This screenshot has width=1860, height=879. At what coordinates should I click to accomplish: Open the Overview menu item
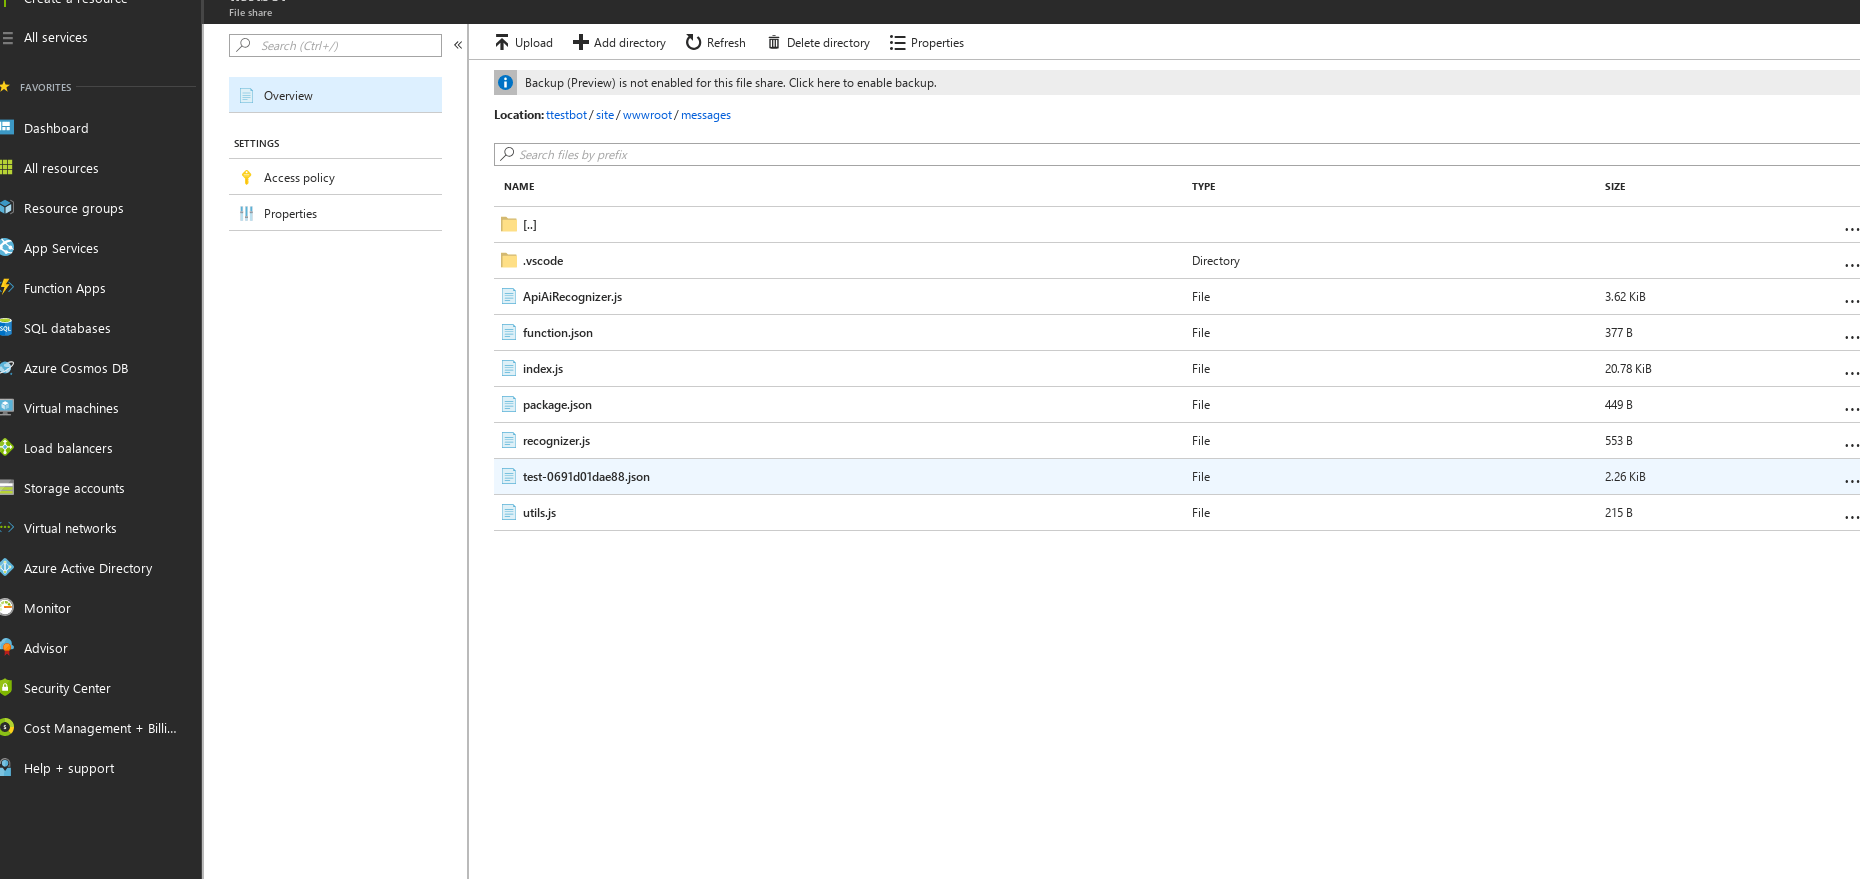335,95
